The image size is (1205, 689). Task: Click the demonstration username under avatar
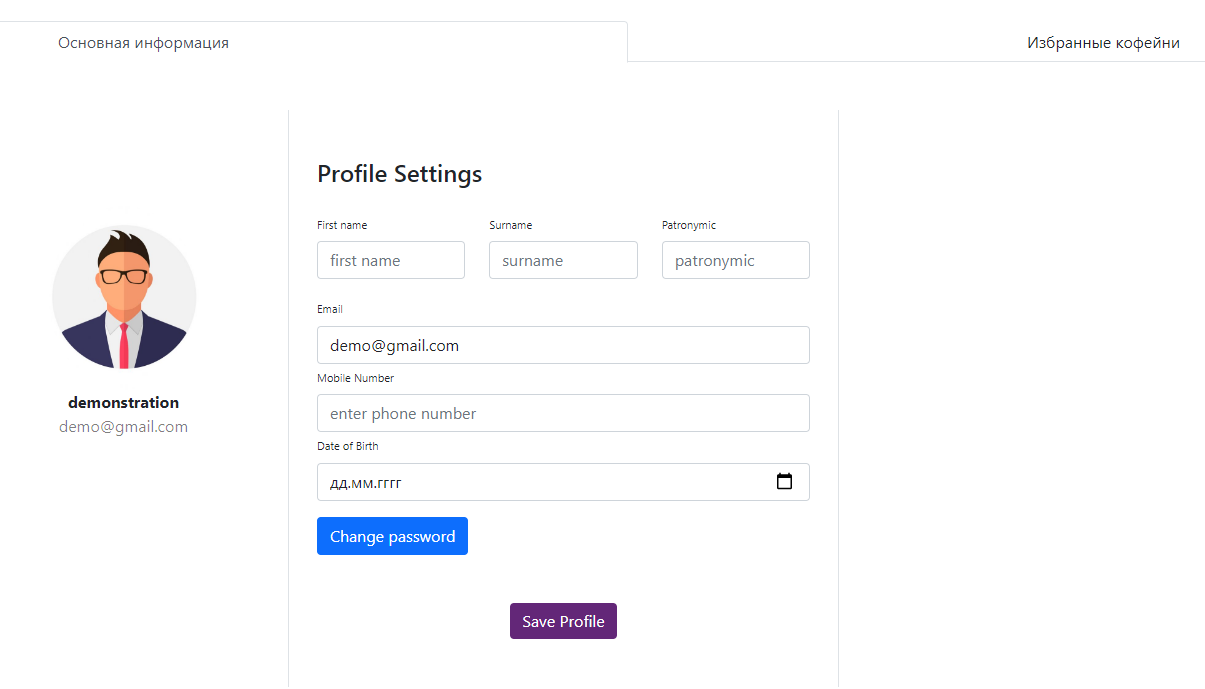click(124, 403)
